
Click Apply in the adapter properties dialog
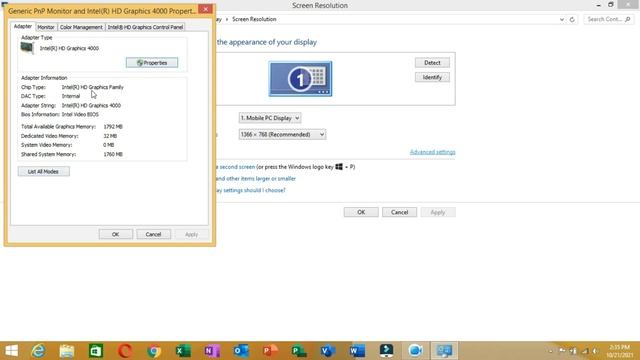point(191,234)
